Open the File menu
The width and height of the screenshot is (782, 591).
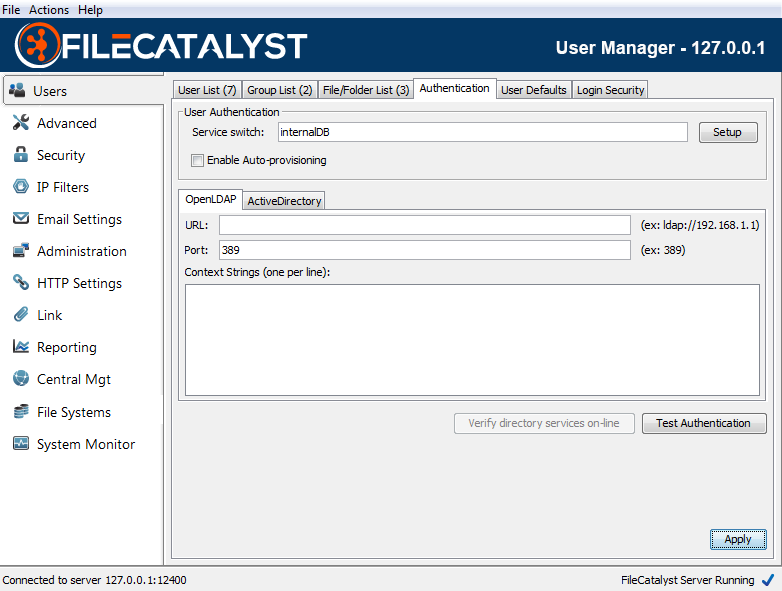tap(11, 9)
